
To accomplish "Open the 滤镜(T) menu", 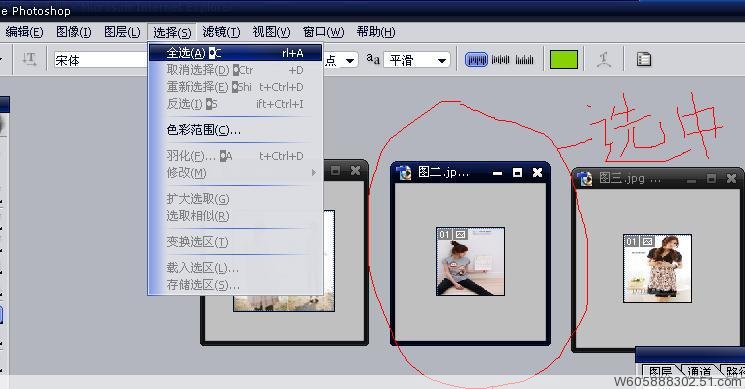I will coord(221,32).
